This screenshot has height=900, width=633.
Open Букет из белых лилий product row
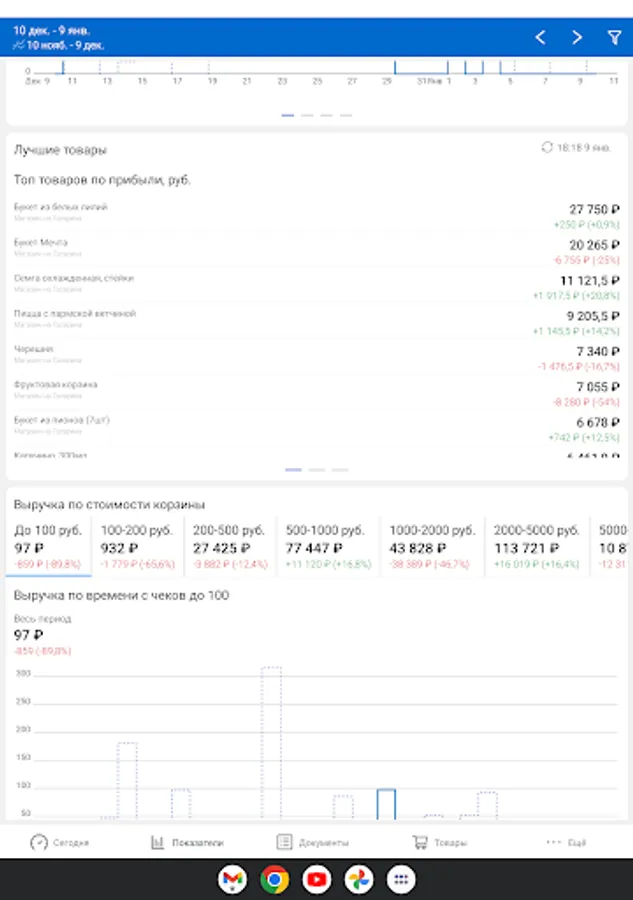pyautogui.click(x=316, y=211)
